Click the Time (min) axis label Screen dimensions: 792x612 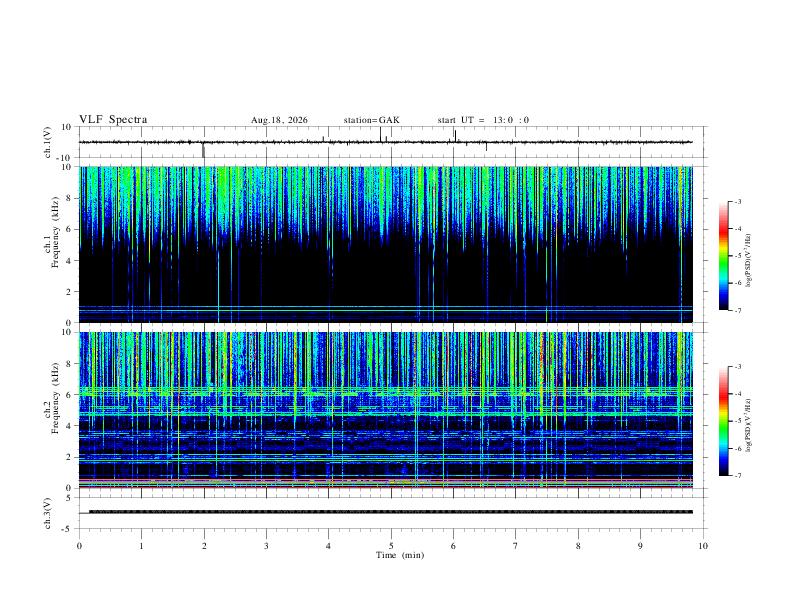coord(400,555)
